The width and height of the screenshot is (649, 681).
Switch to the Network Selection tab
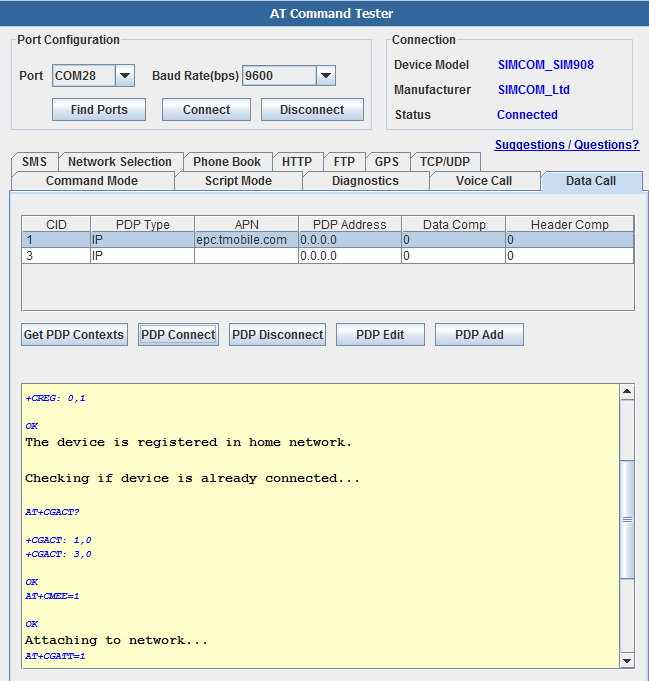(x=120, y=162)
